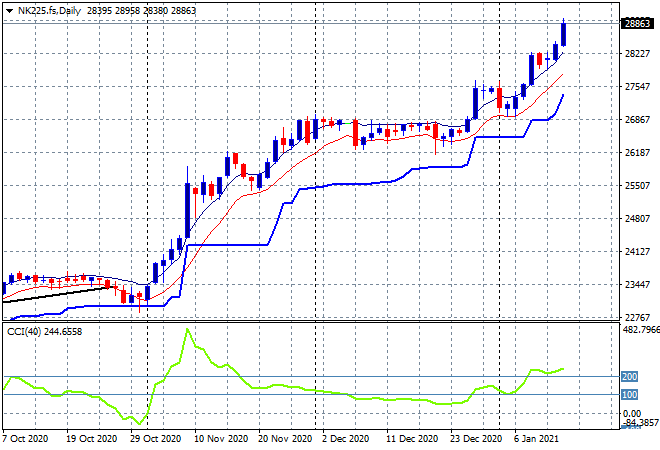Click the 25507 price axis label
Viewport: 660px width, 450px height.
637,185
